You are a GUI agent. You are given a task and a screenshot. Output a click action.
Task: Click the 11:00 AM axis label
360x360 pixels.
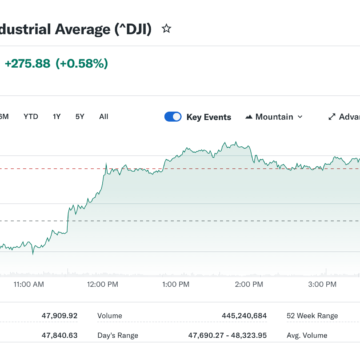point(29,284)
